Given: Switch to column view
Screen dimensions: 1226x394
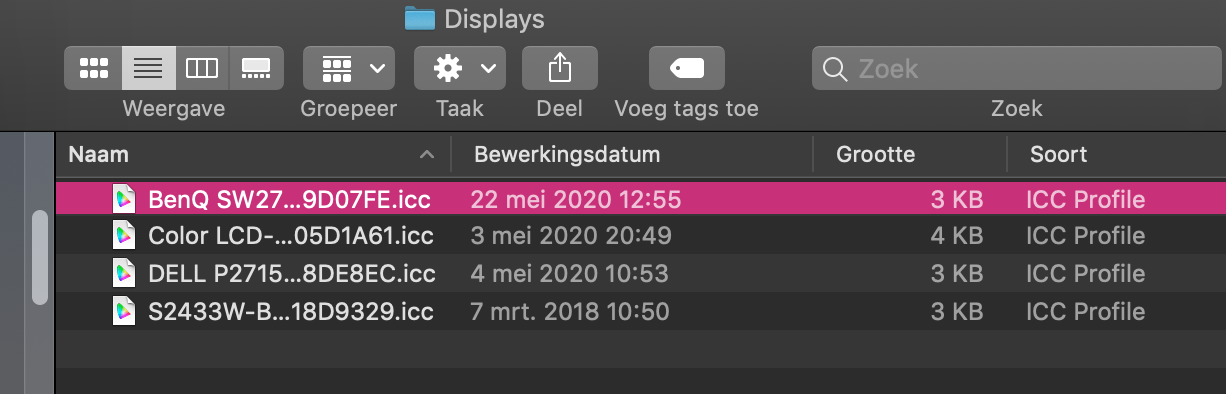Looking at the screenshot, I should [202, 68].
